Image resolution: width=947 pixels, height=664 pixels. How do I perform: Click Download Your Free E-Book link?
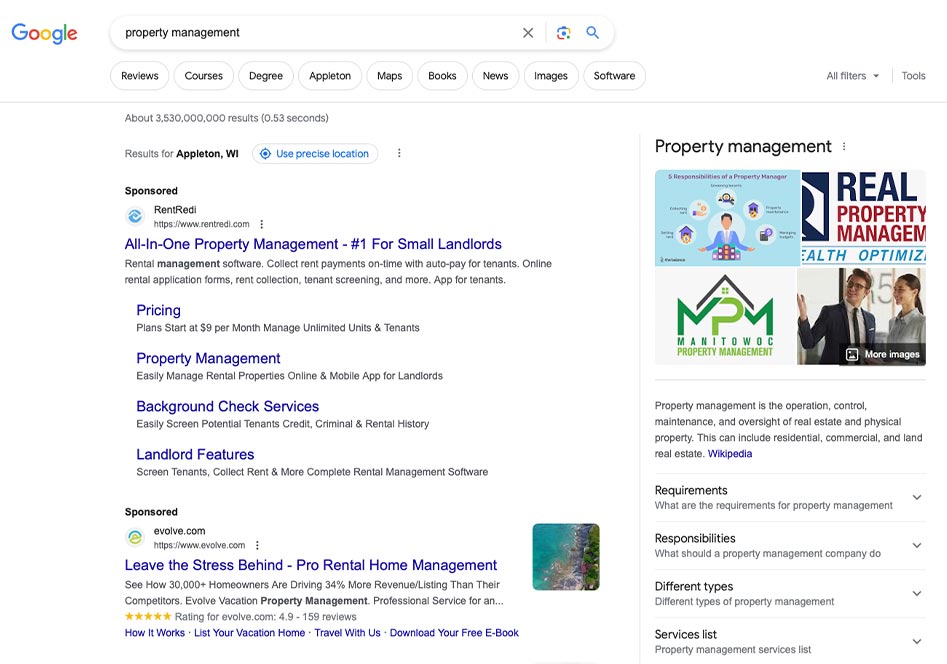(454, 633)
